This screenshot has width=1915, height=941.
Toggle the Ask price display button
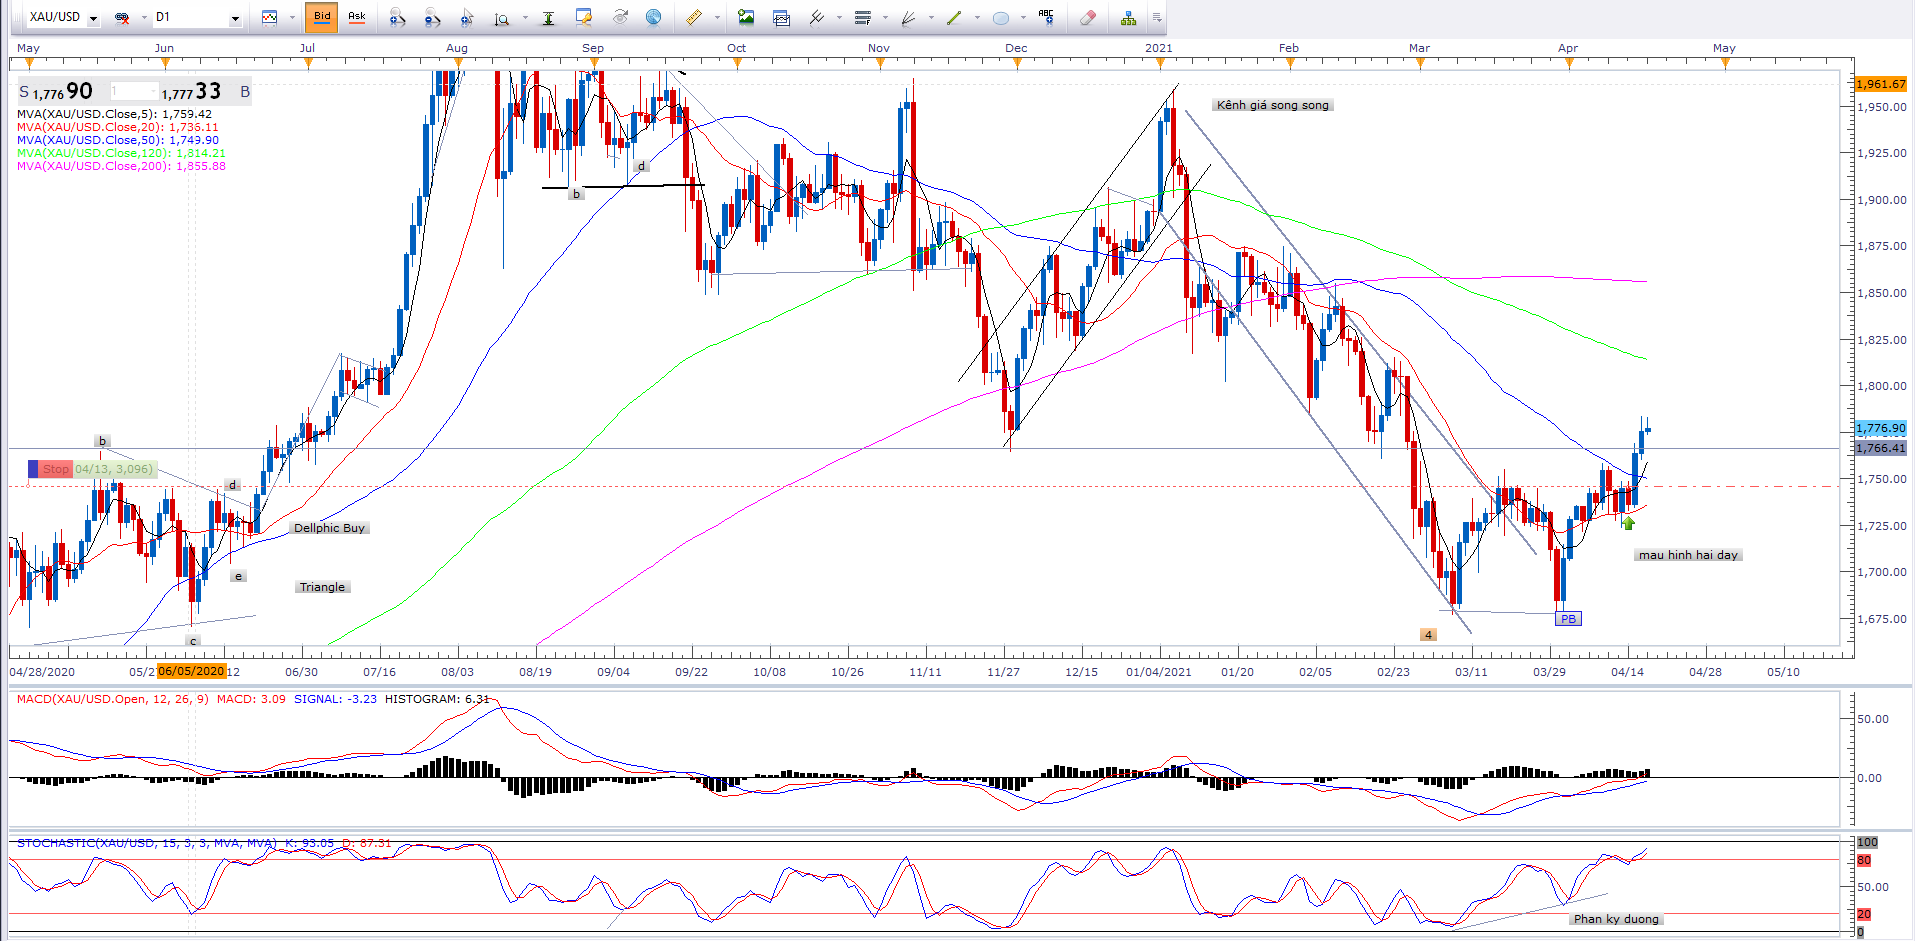click(x=357, y=17)
